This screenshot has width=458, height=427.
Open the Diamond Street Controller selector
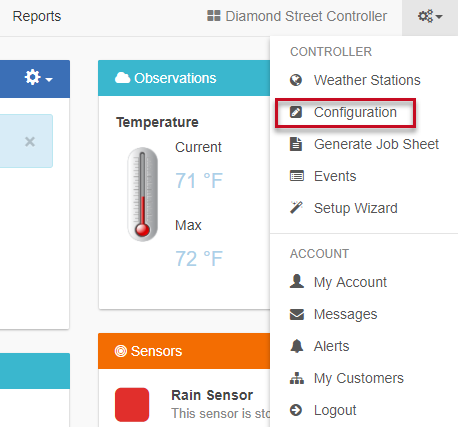pos(297,16)
